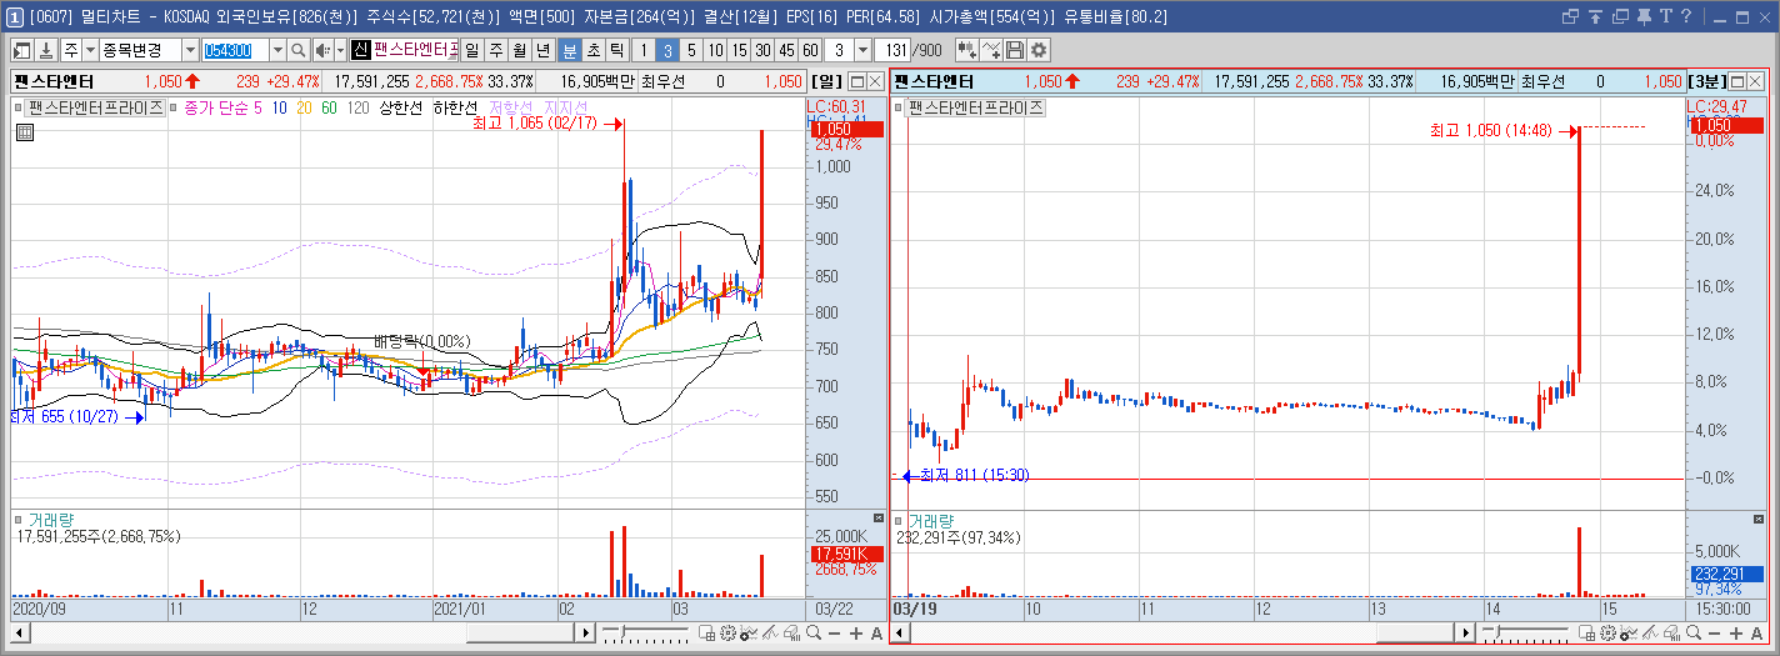Image resolution: width=1780 pixels, height=656 pixels.
Task: Click magnifier zoom icon under left chart
Action: pyautogui.click(x=814, y=633)
